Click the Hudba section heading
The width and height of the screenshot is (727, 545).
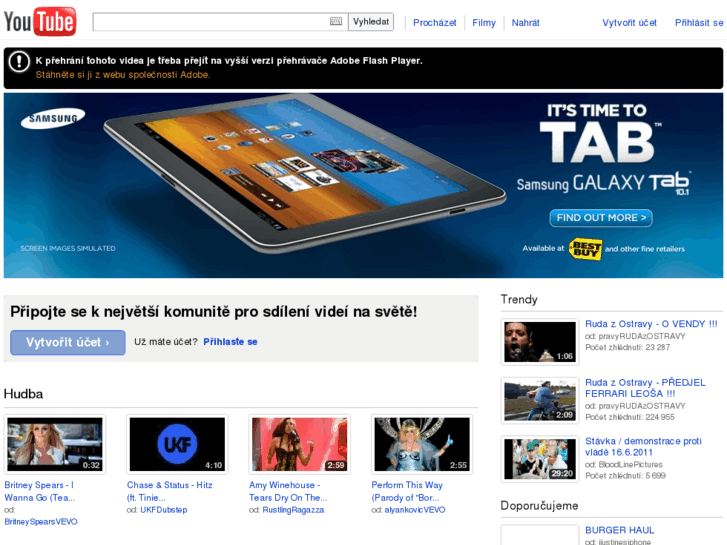(23, 394)
